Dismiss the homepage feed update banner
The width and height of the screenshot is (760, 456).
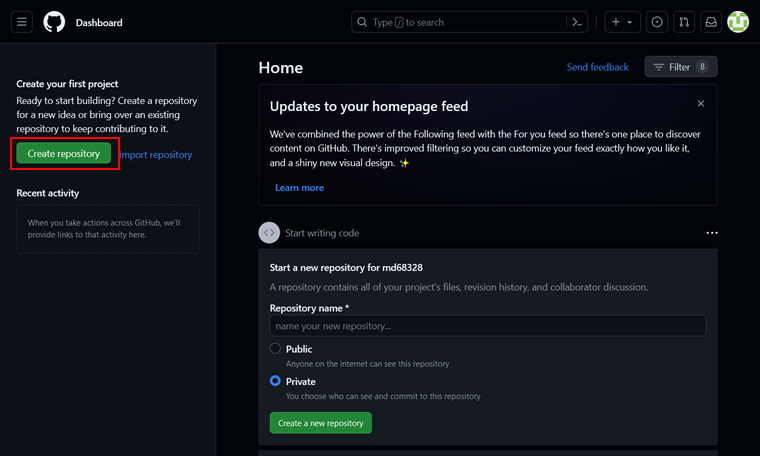(x=701, y=103)
